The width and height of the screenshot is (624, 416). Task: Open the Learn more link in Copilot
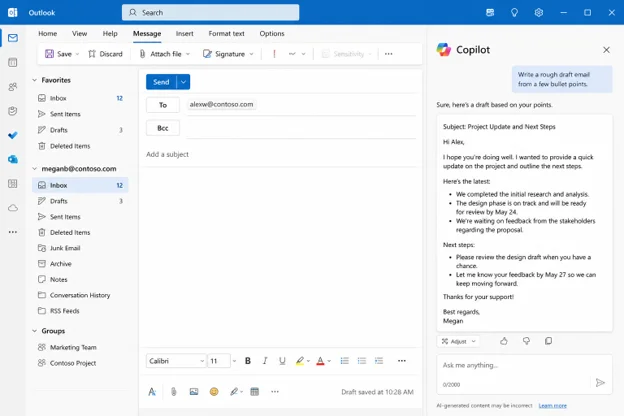[552, 406]
